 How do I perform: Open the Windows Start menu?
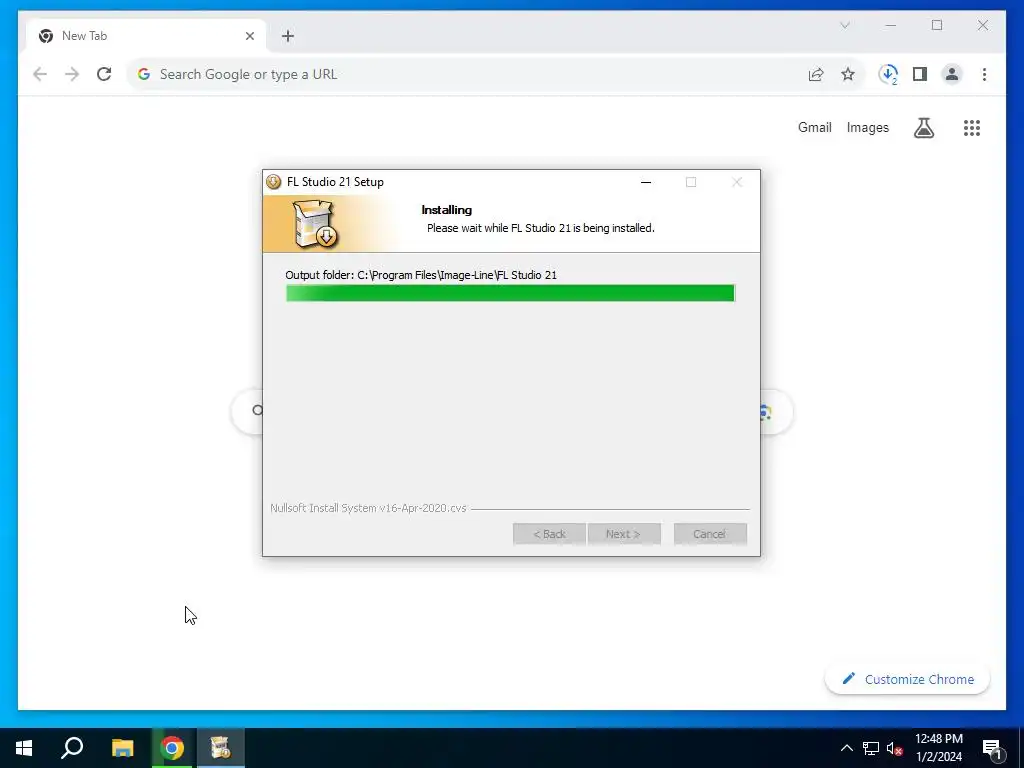point(24,748)
